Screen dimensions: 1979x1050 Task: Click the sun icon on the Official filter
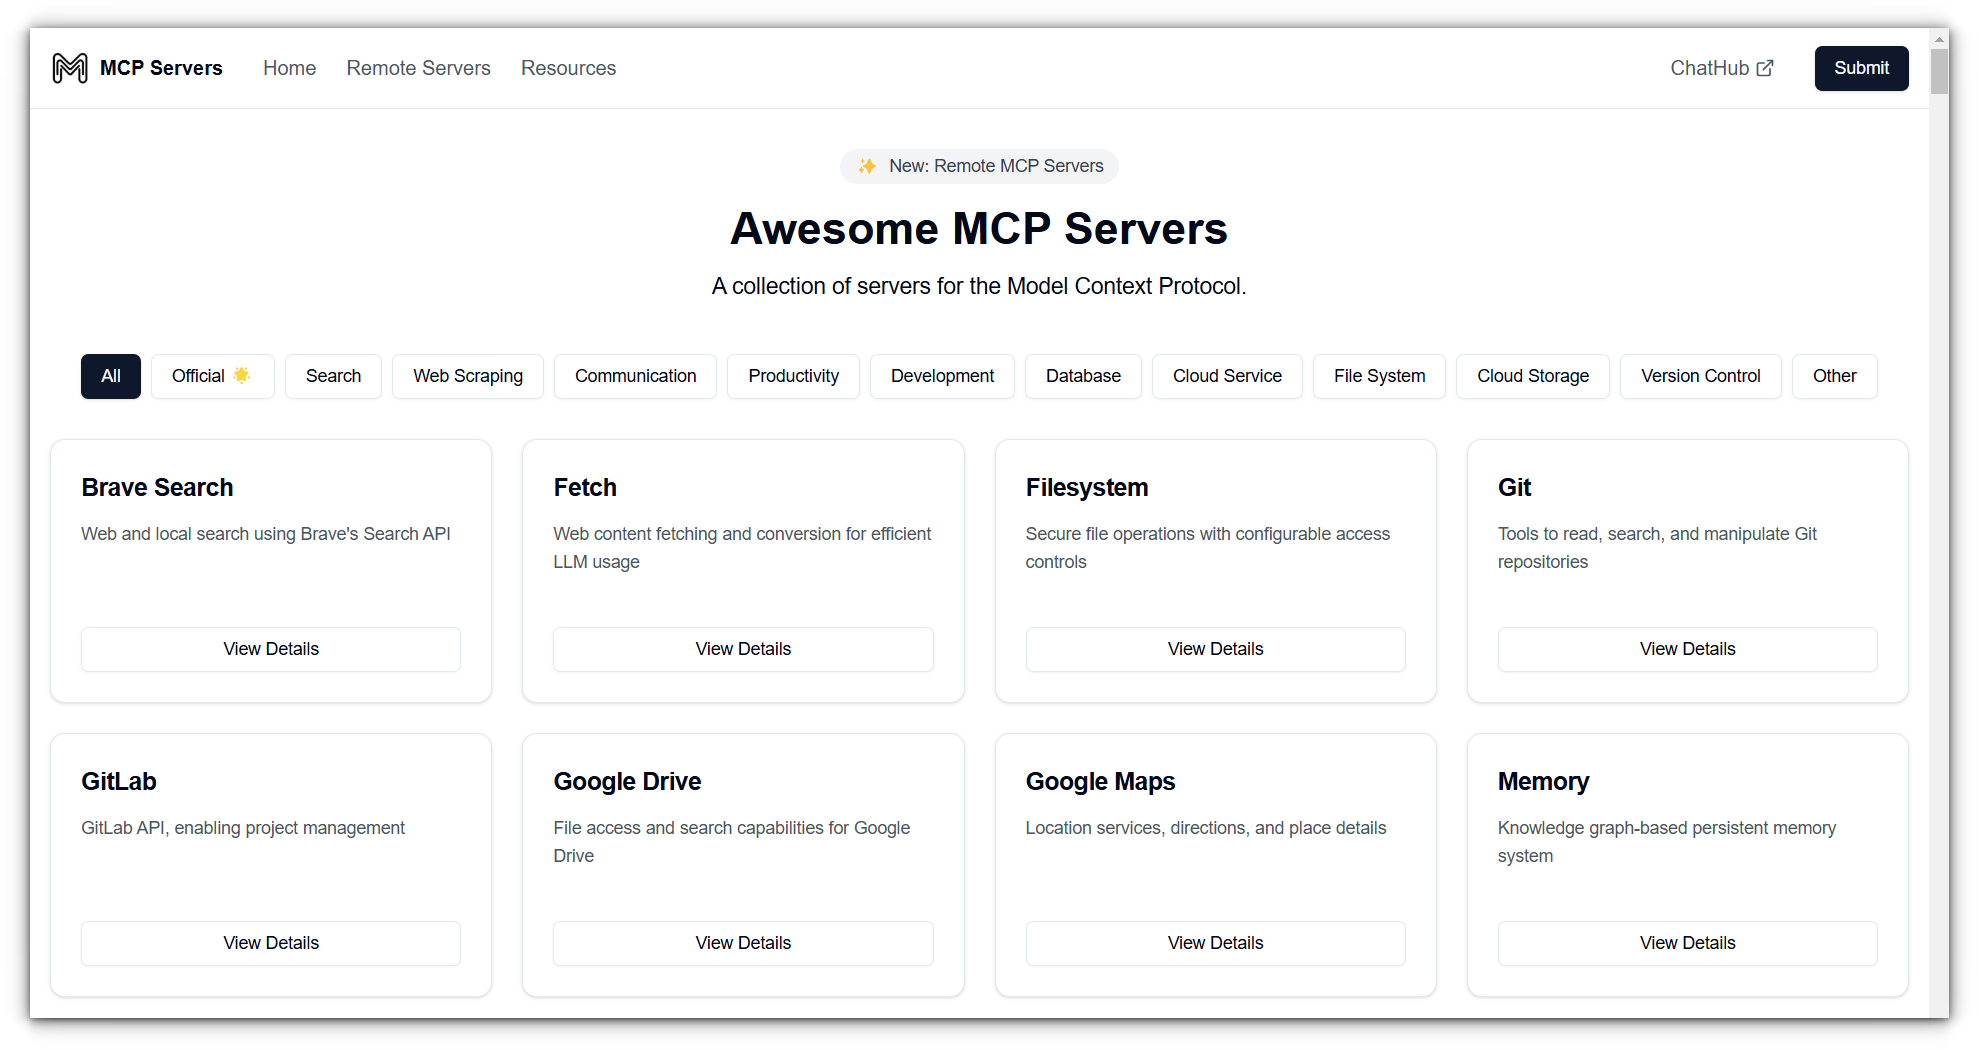[241, 375]
